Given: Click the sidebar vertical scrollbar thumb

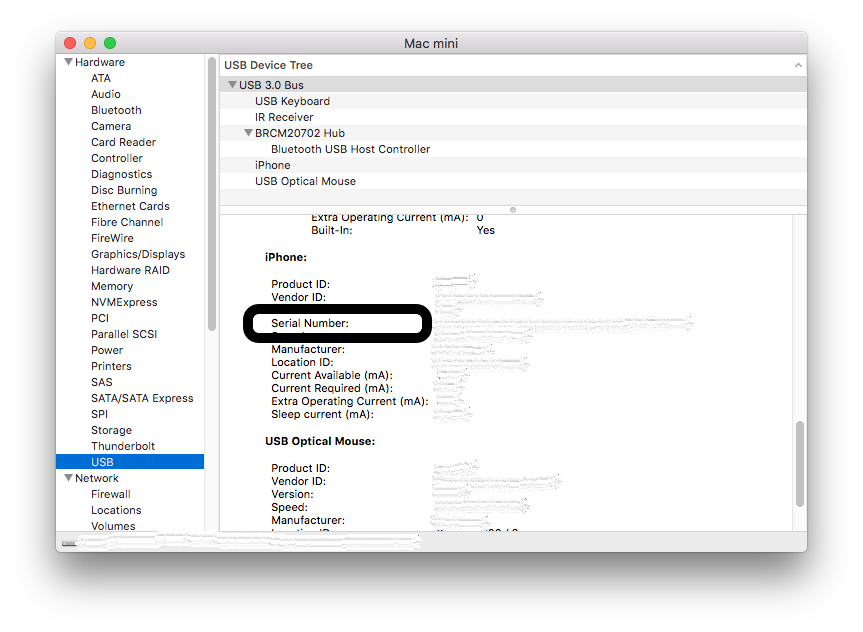Looking at the screenshot, I should tap(212, 194).
